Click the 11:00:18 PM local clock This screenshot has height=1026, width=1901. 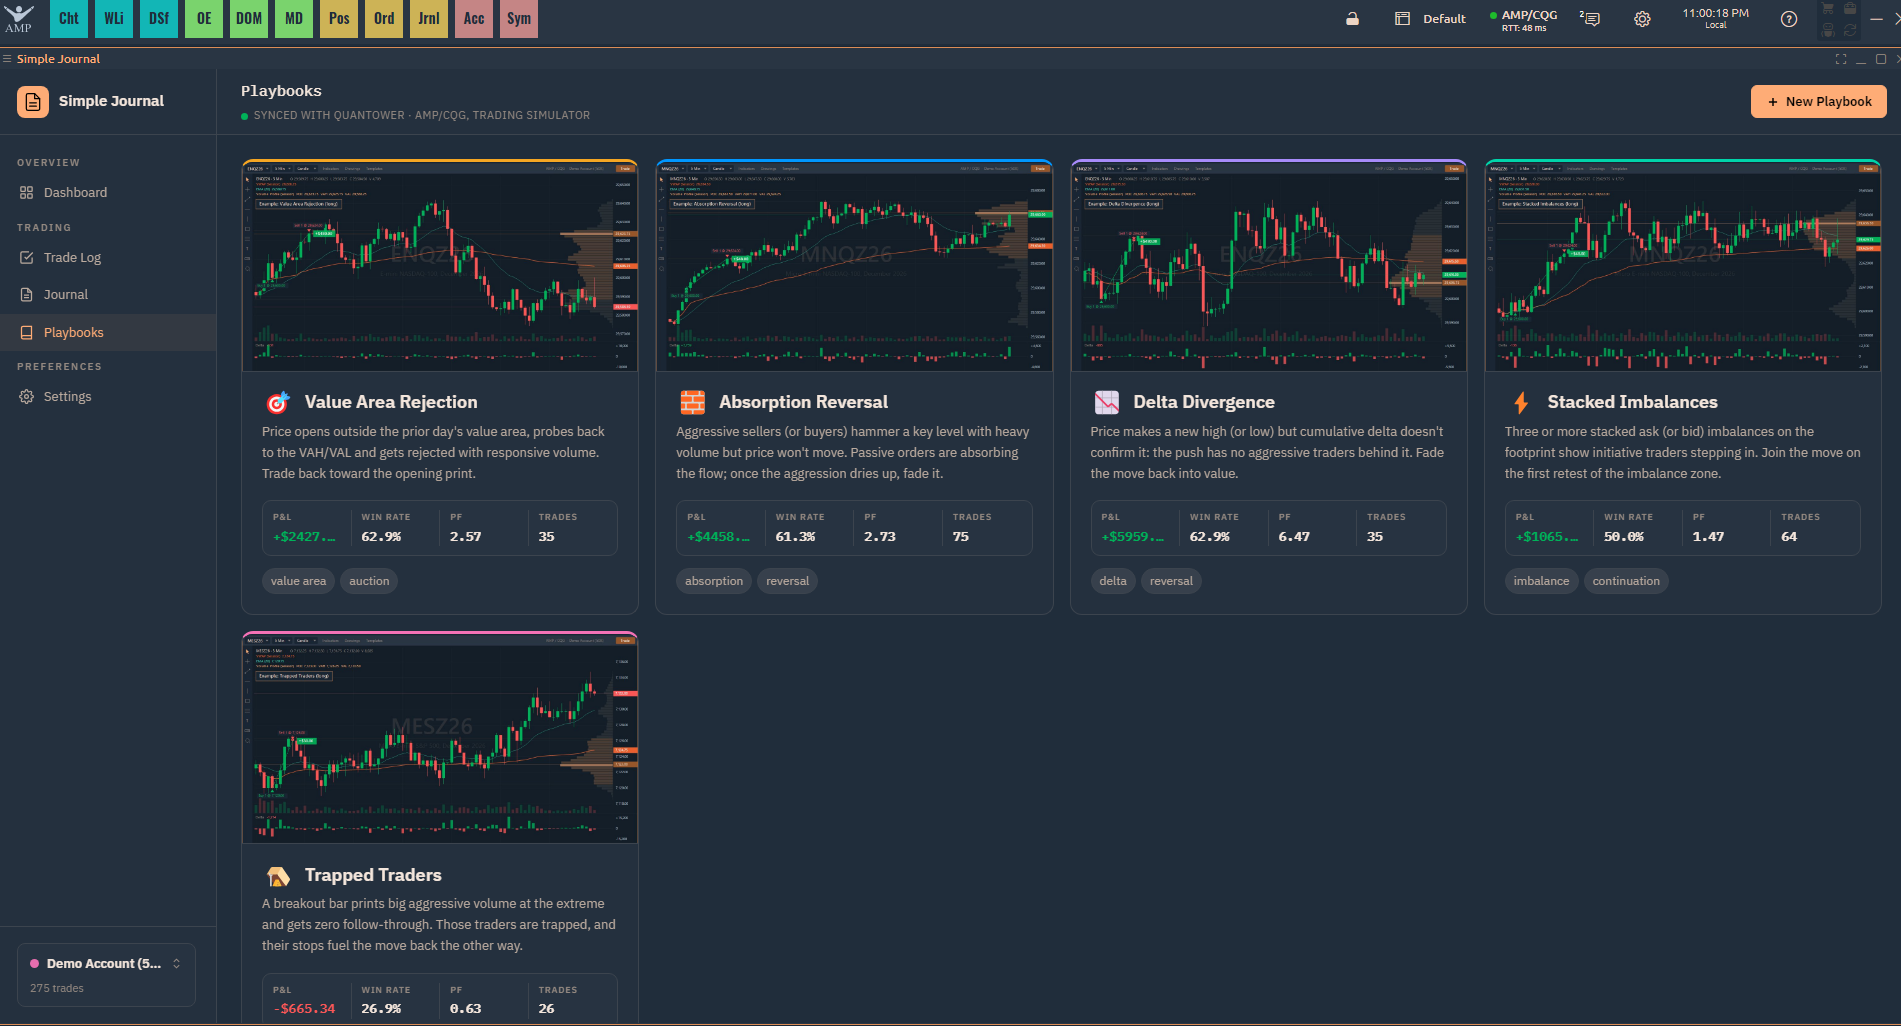[x=1716, y=18]
